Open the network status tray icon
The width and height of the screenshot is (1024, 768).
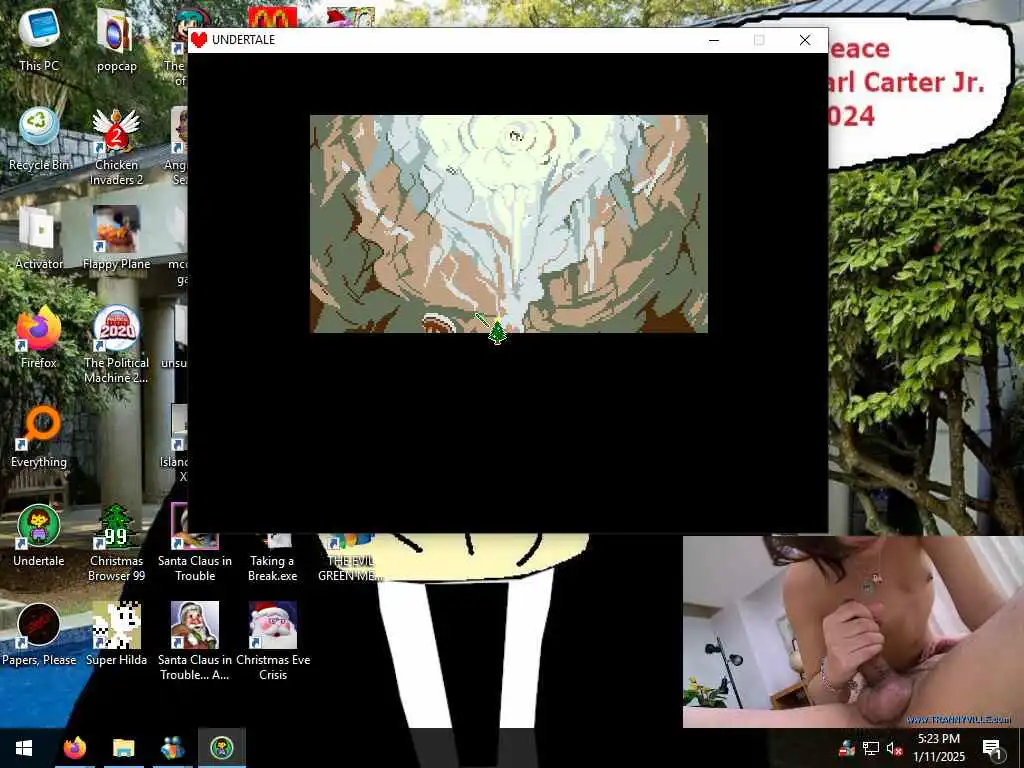coord(871,748)
